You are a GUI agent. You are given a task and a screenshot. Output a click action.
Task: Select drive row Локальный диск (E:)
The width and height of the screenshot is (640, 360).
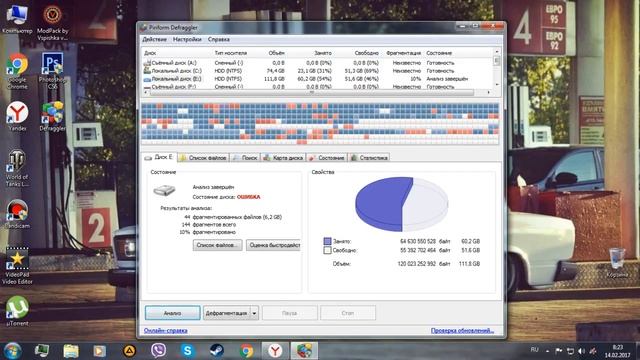(318, 79)
